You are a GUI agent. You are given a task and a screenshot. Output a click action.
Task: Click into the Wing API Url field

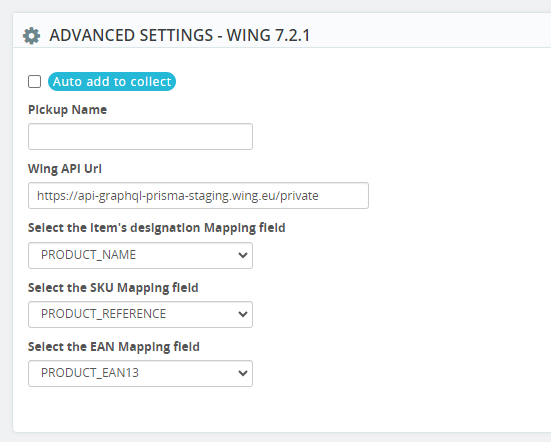pyautogui.click(x=198, y=195)
